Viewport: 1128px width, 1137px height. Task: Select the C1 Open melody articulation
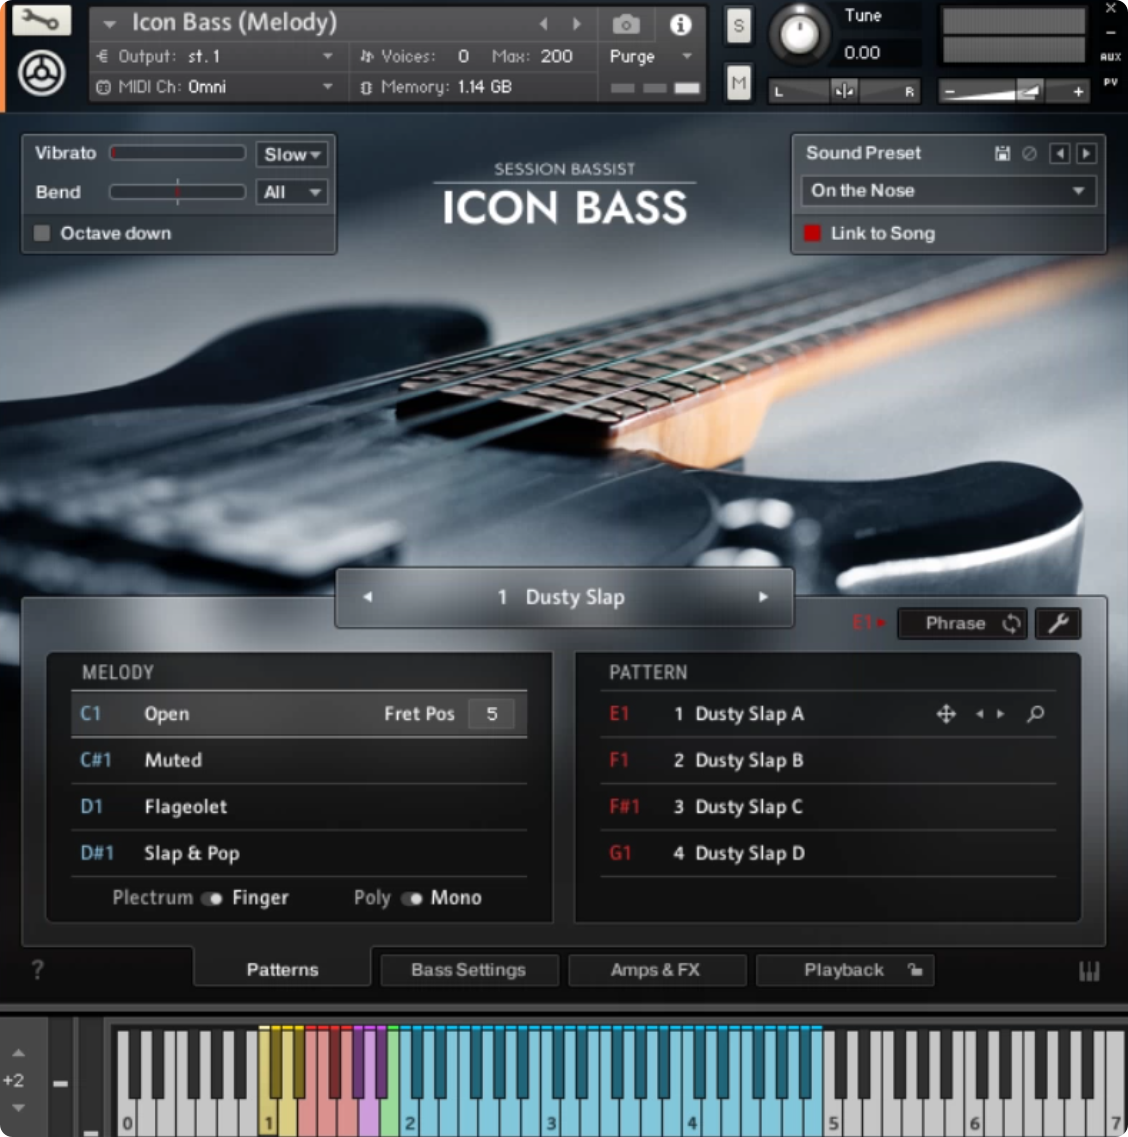tap(299, 714)
